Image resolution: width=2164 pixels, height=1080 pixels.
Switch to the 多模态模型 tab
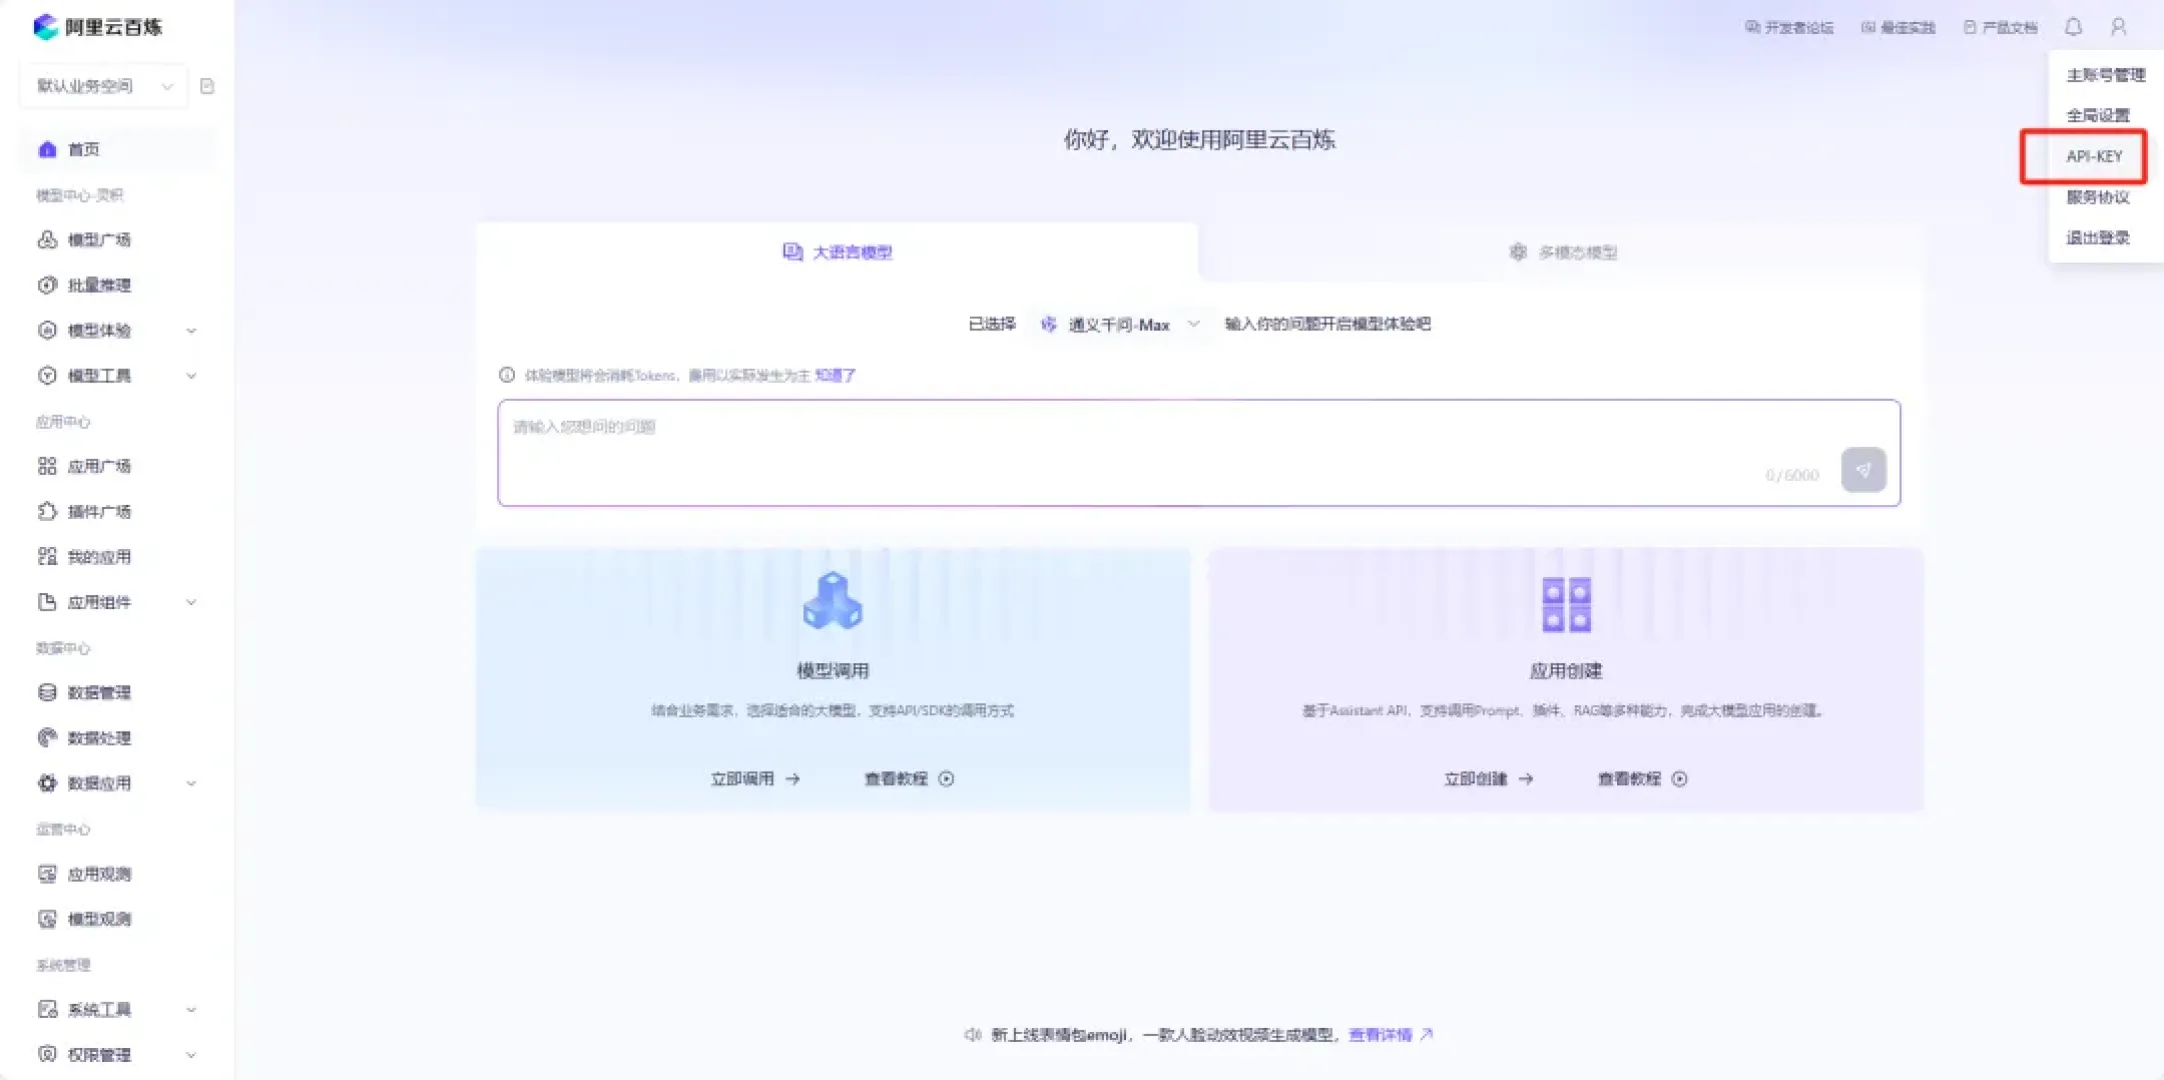[1562, 252]
